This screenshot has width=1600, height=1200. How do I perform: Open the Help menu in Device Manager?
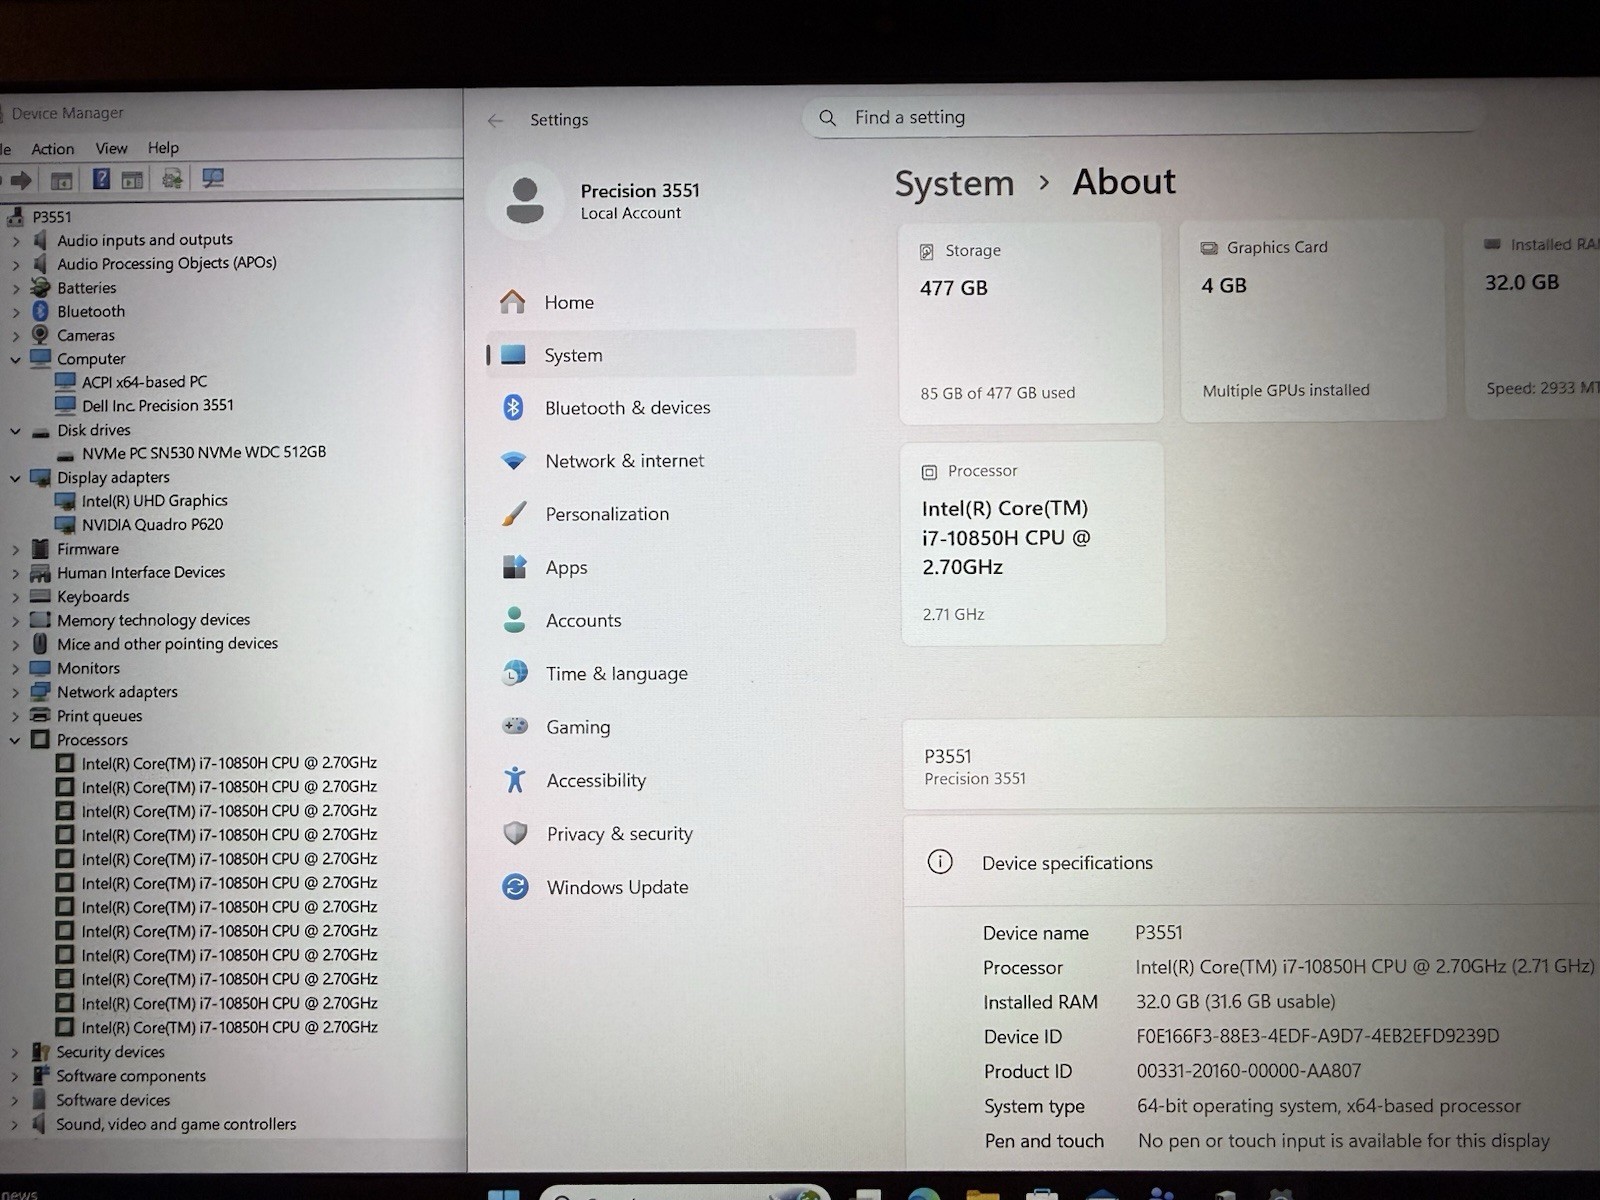tap(163, 148)
